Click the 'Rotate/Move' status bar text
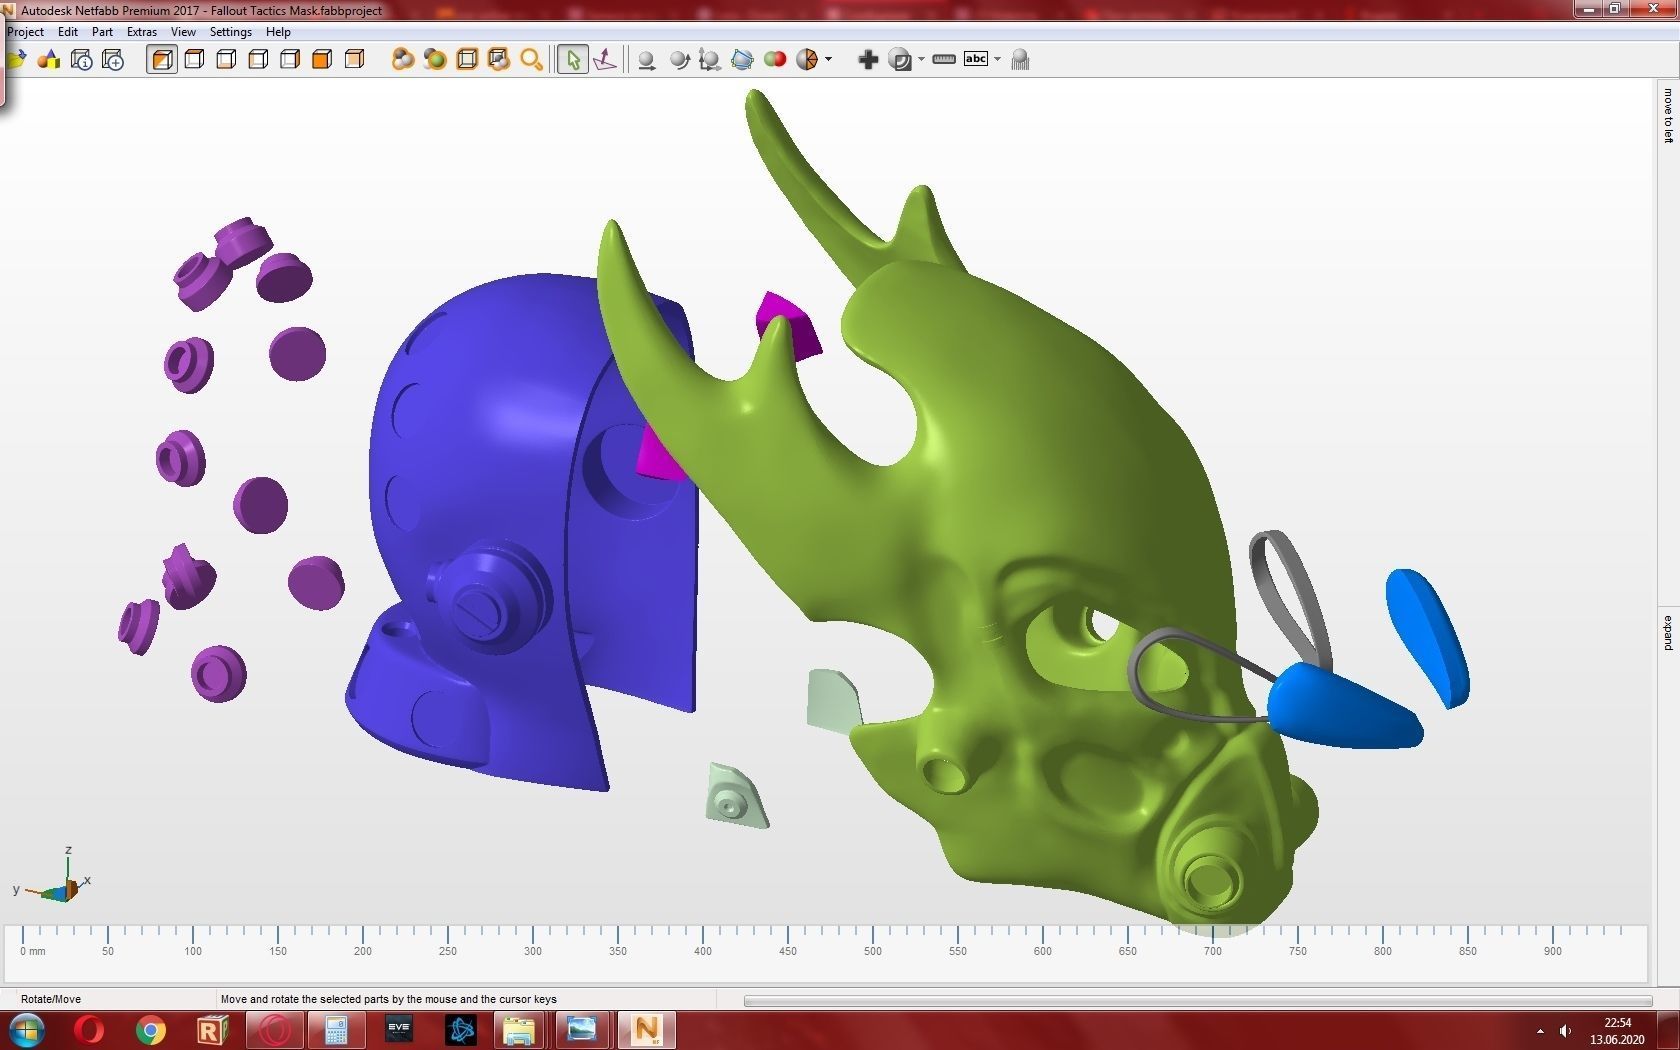 pyautogui.click(x=51, y=999)
